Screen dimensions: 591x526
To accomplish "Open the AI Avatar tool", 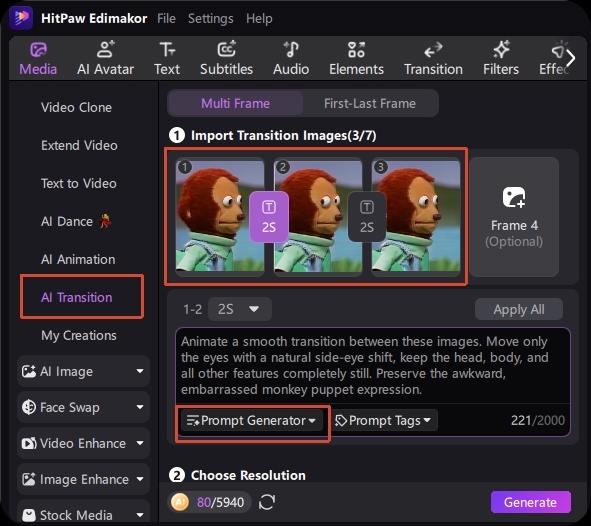I will pos(105,59).
